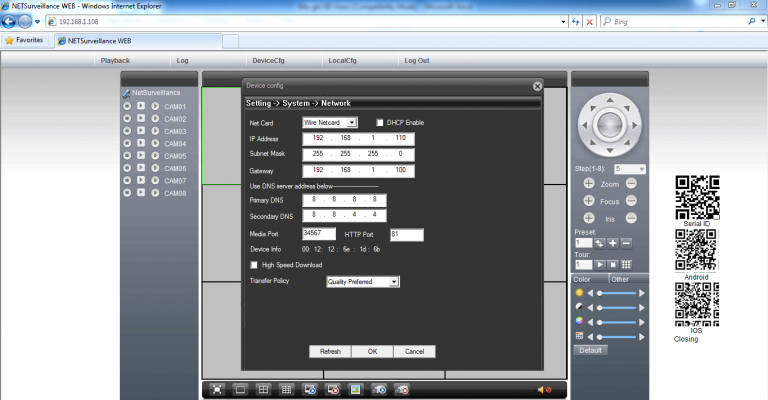Tick the High Speed Download checkbox
The image size is (768, 400).
[254, 265]
